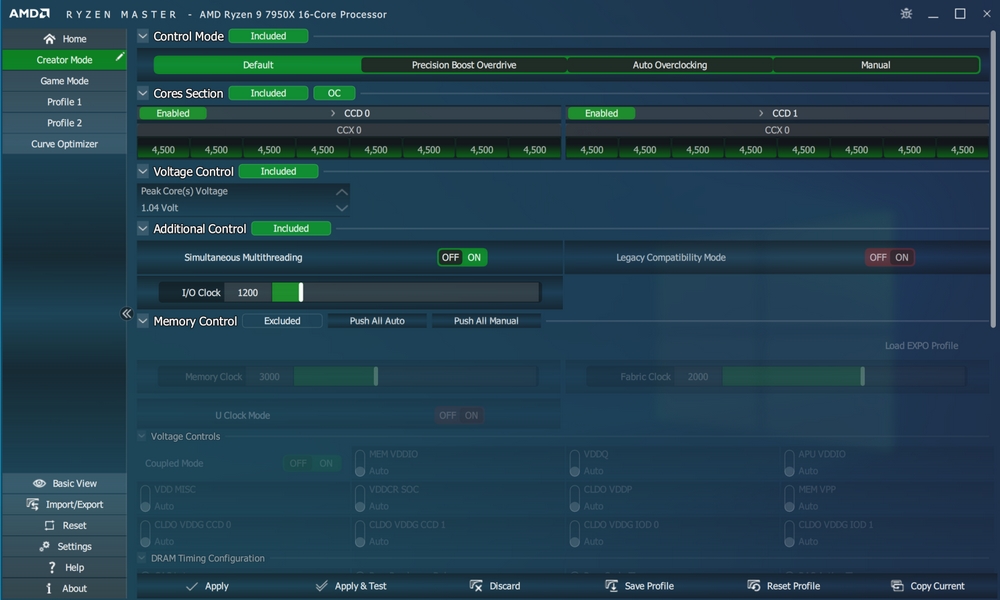
Task: Click the Fabric Clock slider handle
Action: [x=862, y=377]
